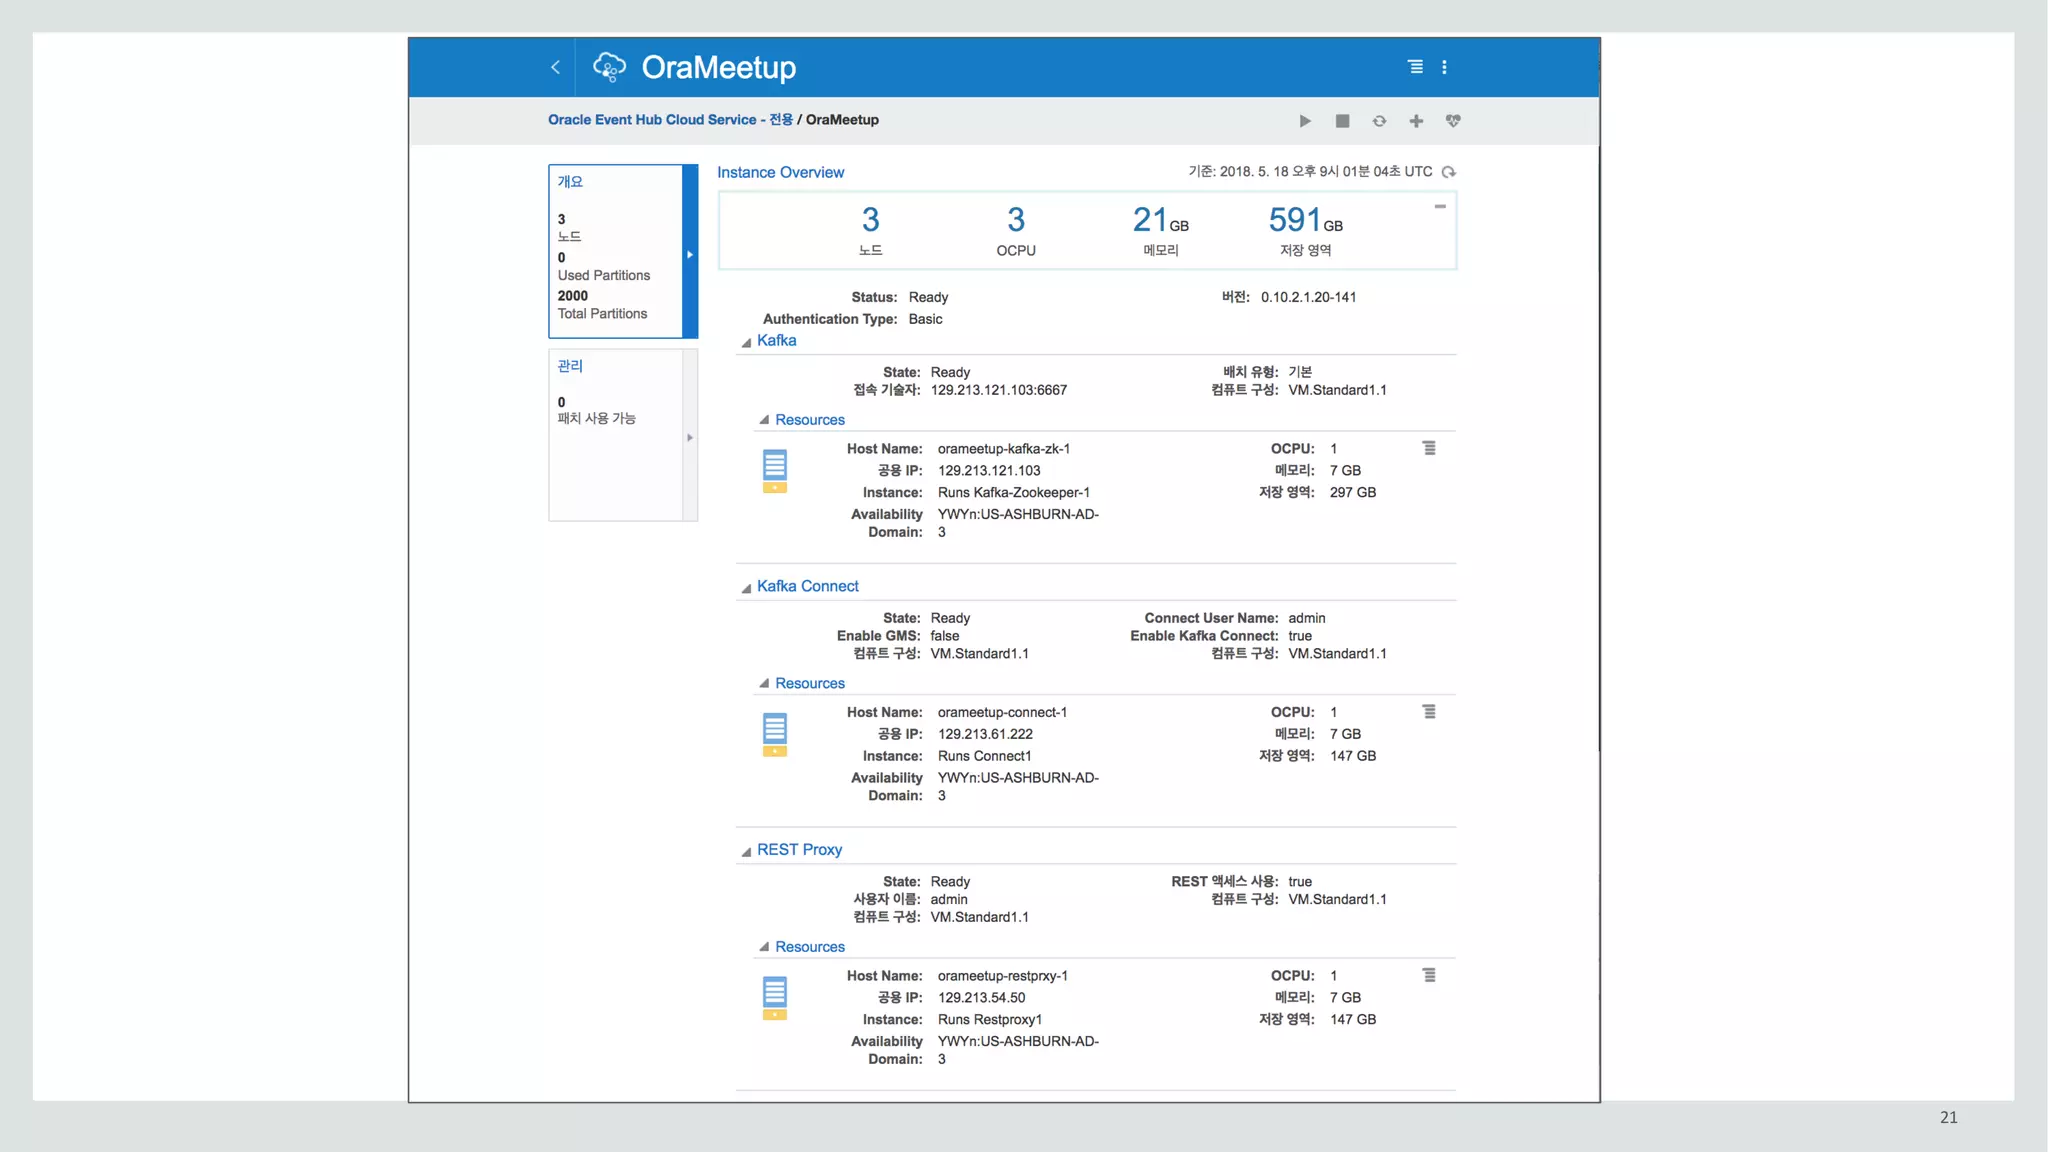Minimize the instance summary metrics panel
This screenshot has width=2048, height=1152.
pos(1440,207)
